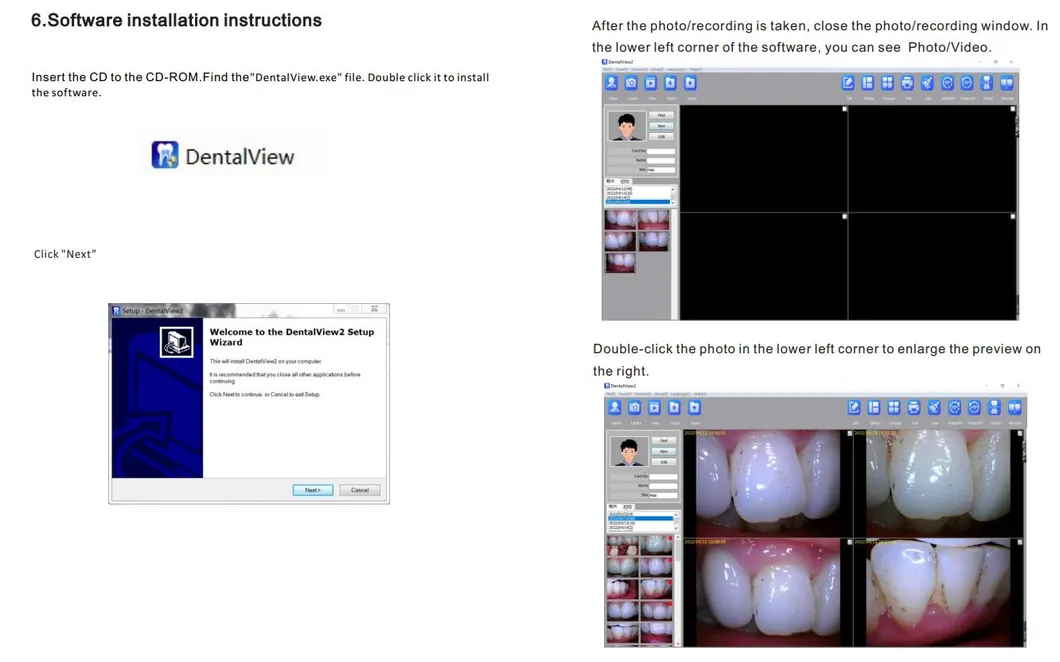Viewport: 1060px width, 662px height.
Task: Click the Clear broom icon in lower toolbar
Action: (x=933, y=407)
